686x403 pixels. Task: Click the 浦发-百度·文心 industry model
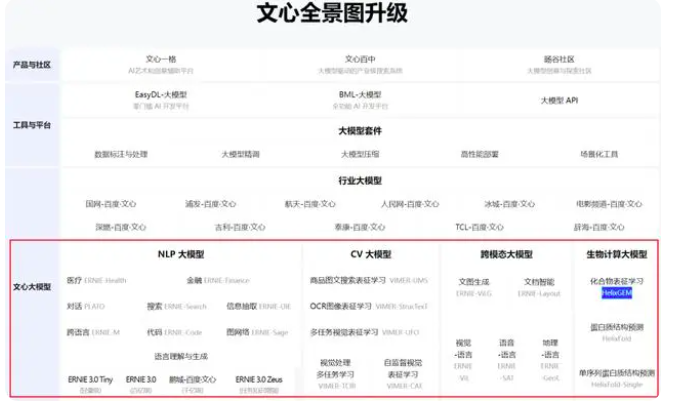click(x=210, y=204)
